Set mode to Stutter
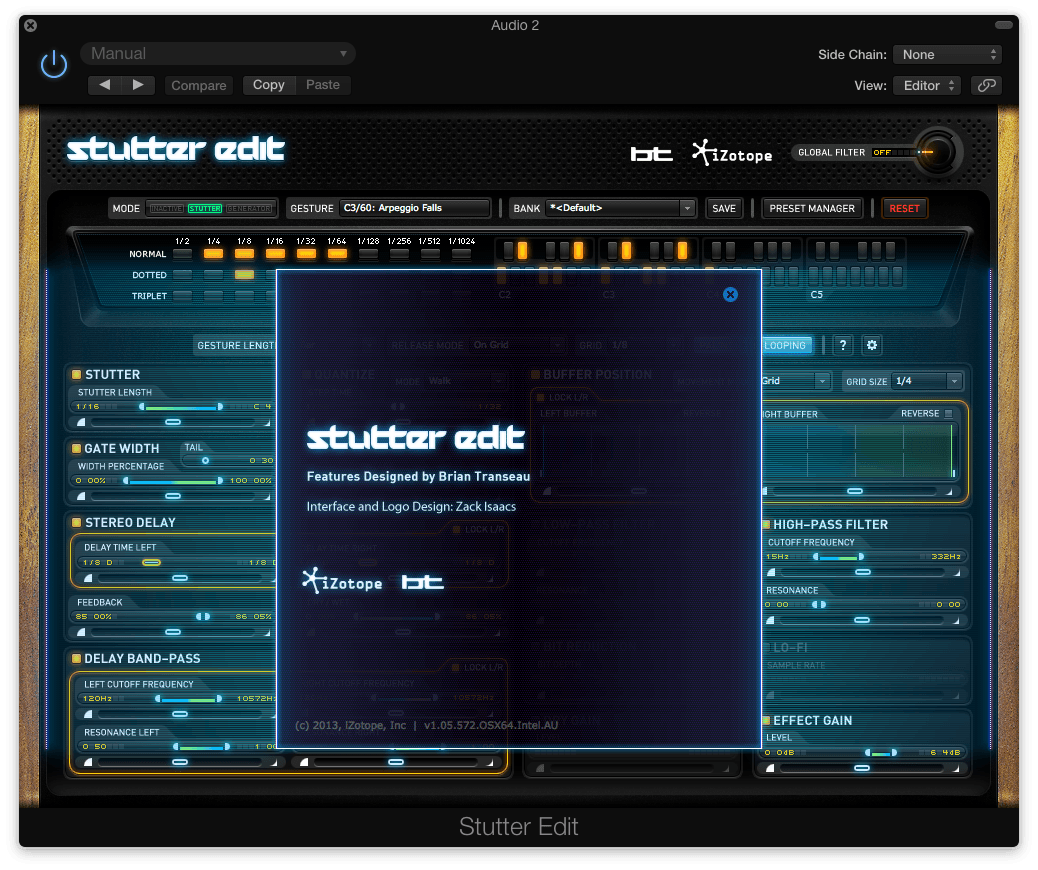Image resolution: width=1038 pixels, height=870 pixels. [205, 209]
